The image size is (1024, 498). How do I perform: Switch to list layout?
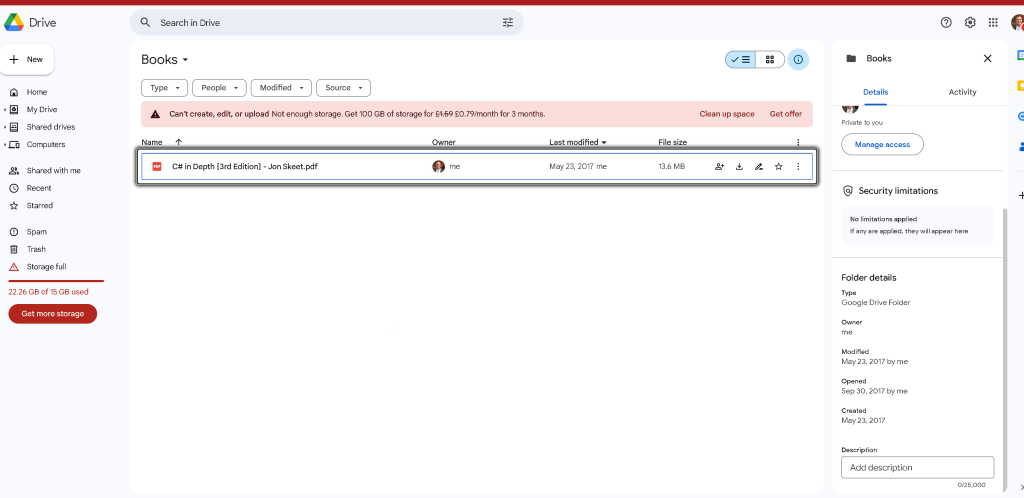[741, 59]
